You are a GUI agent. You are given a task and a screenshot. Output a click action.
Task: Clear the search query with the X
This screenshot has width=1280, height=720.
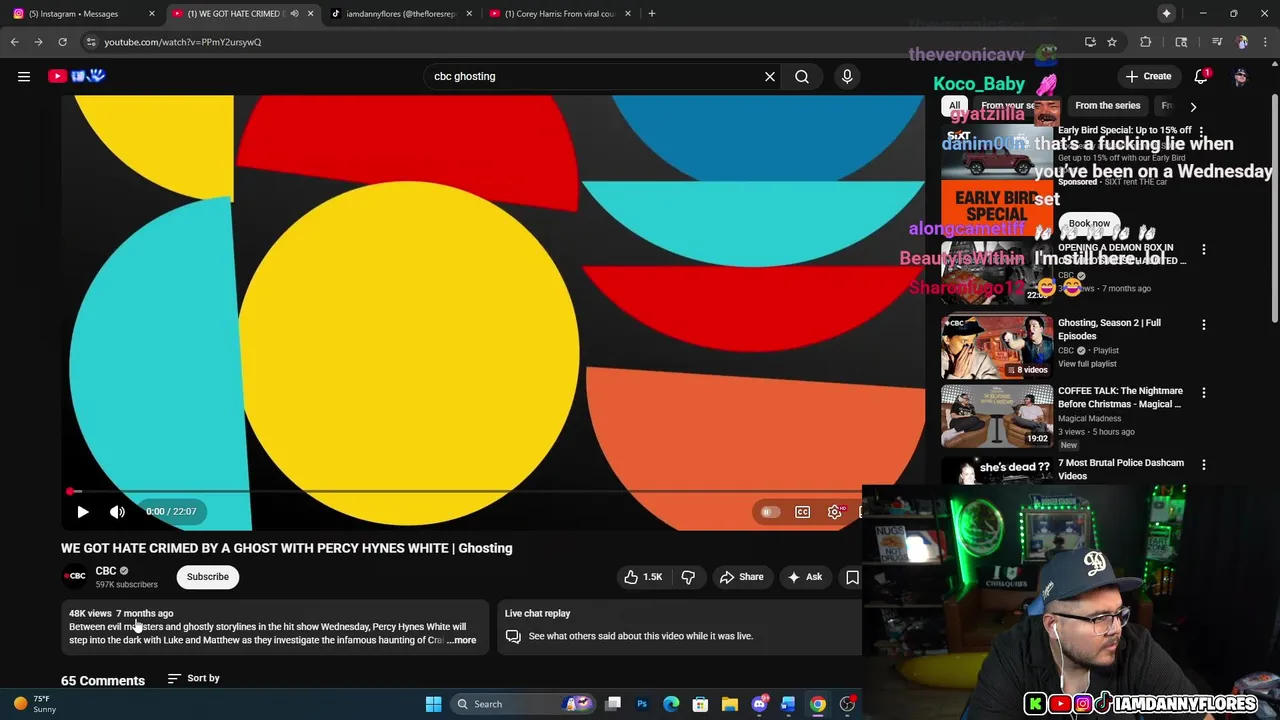(x=770, y=76)
